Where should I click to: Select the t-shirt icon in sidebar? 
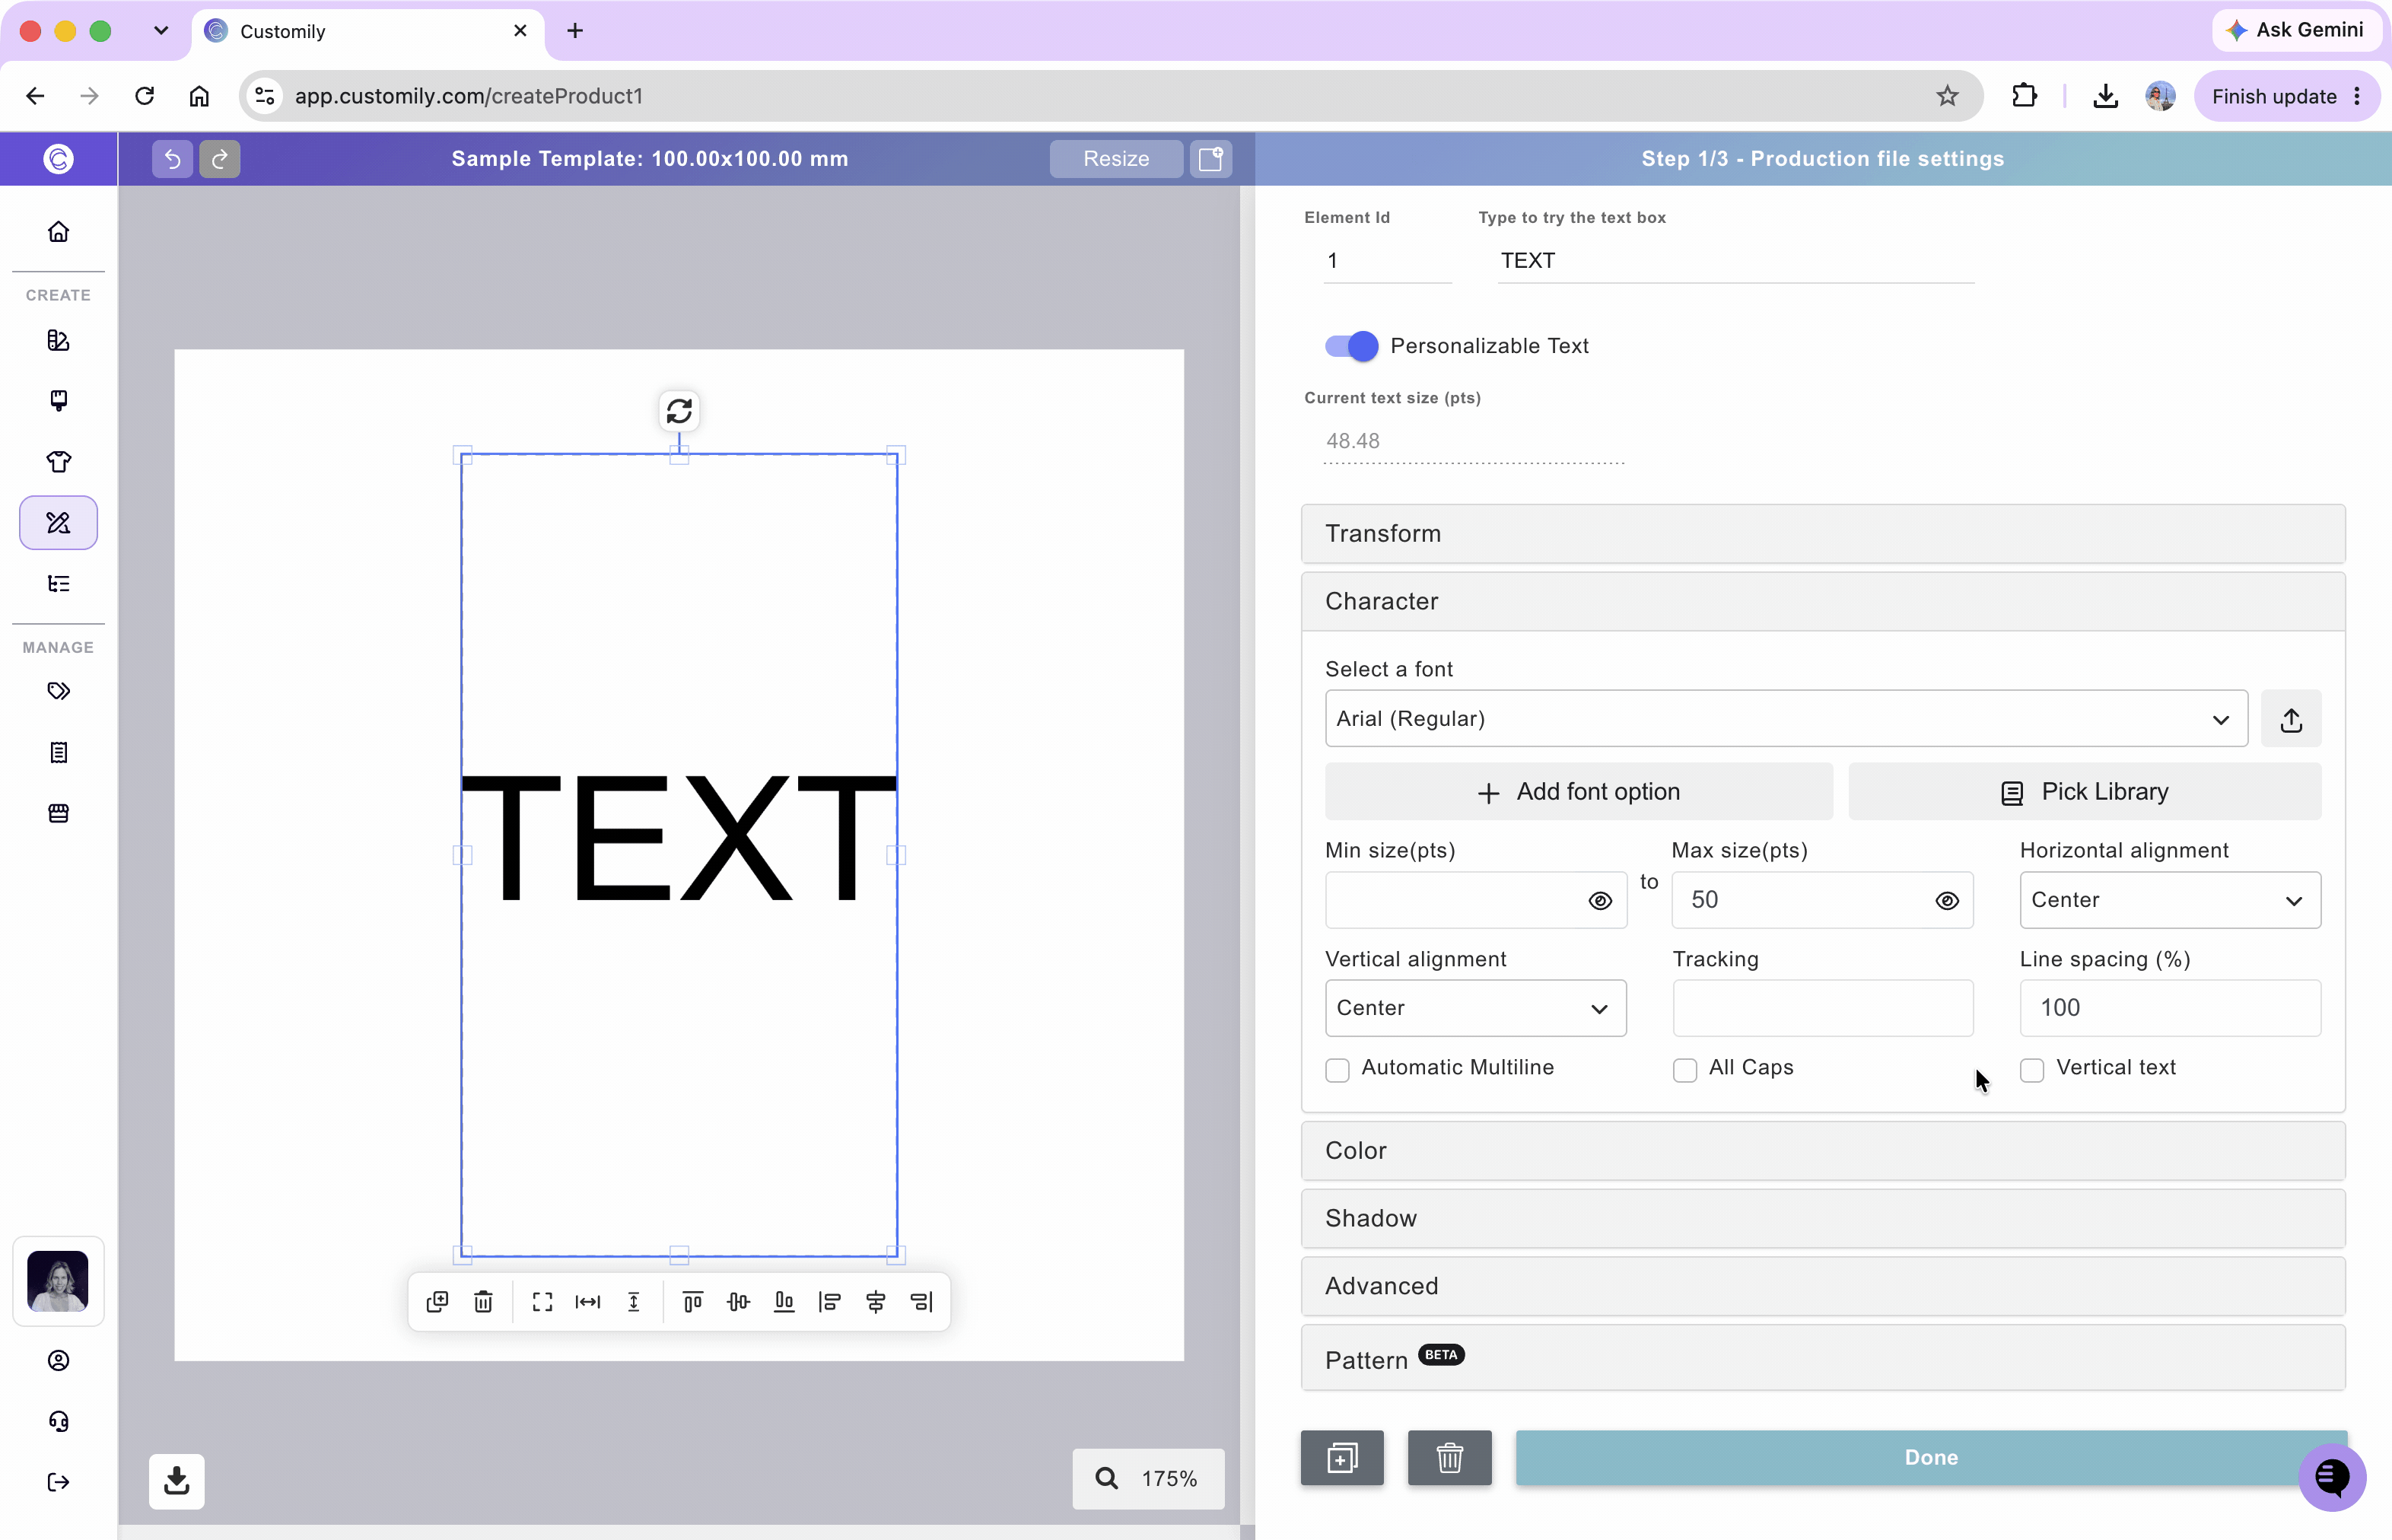click(x=59, y=462)
